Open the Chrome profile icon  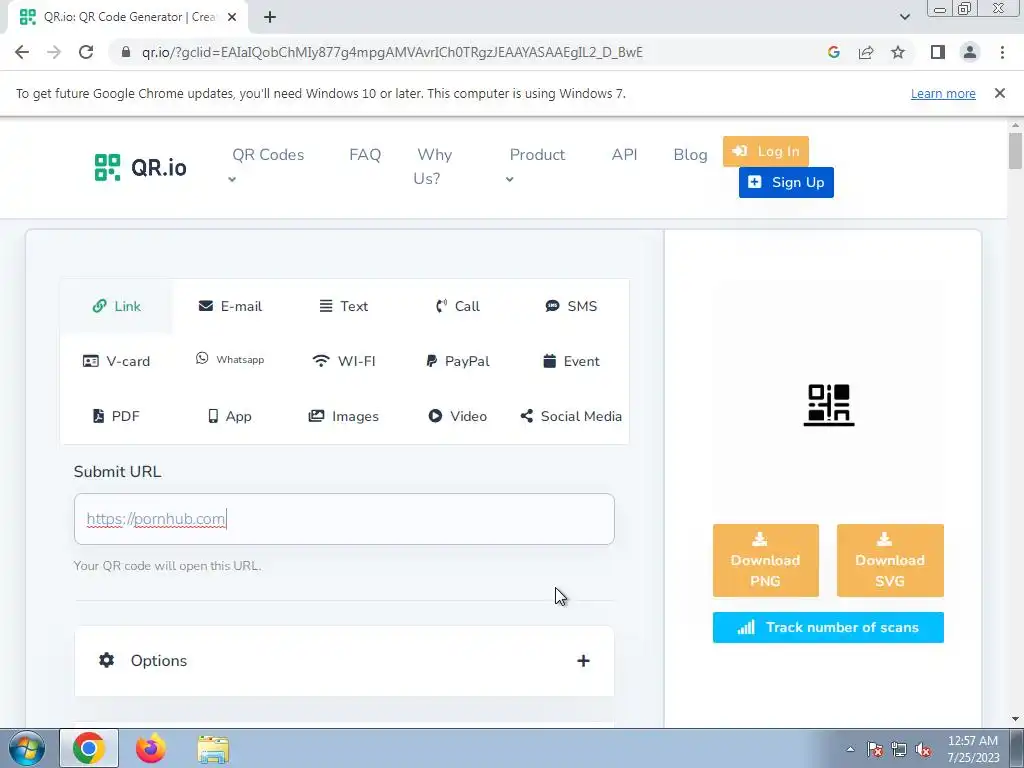point(970,52)
